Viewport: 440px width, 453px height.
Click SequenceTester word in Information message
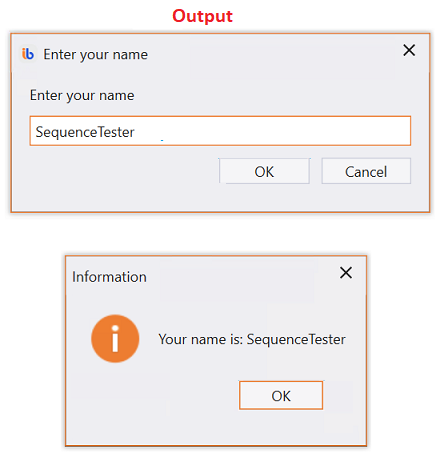click(x=296, y=339)
